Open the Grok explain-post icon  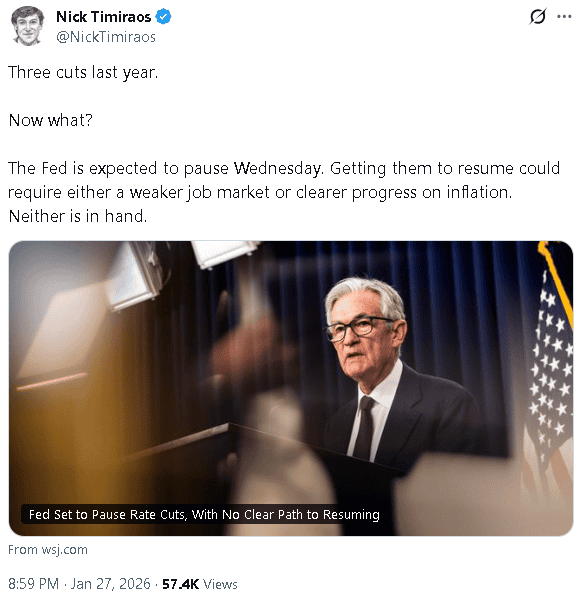[537, 16]
